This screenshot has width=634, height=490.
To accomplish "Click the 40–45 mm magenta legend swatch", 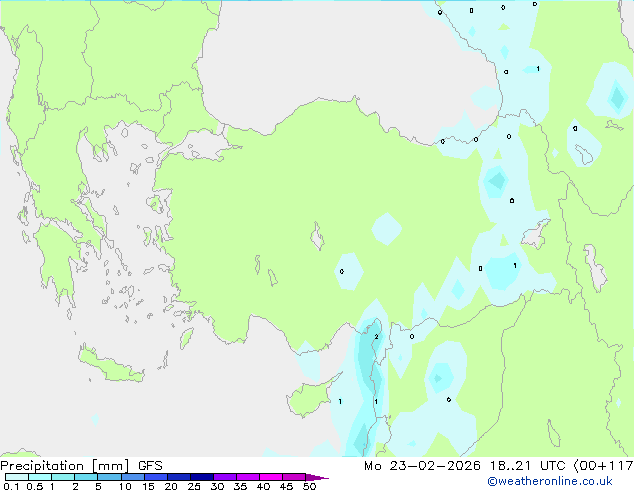I will pos(271,477).
